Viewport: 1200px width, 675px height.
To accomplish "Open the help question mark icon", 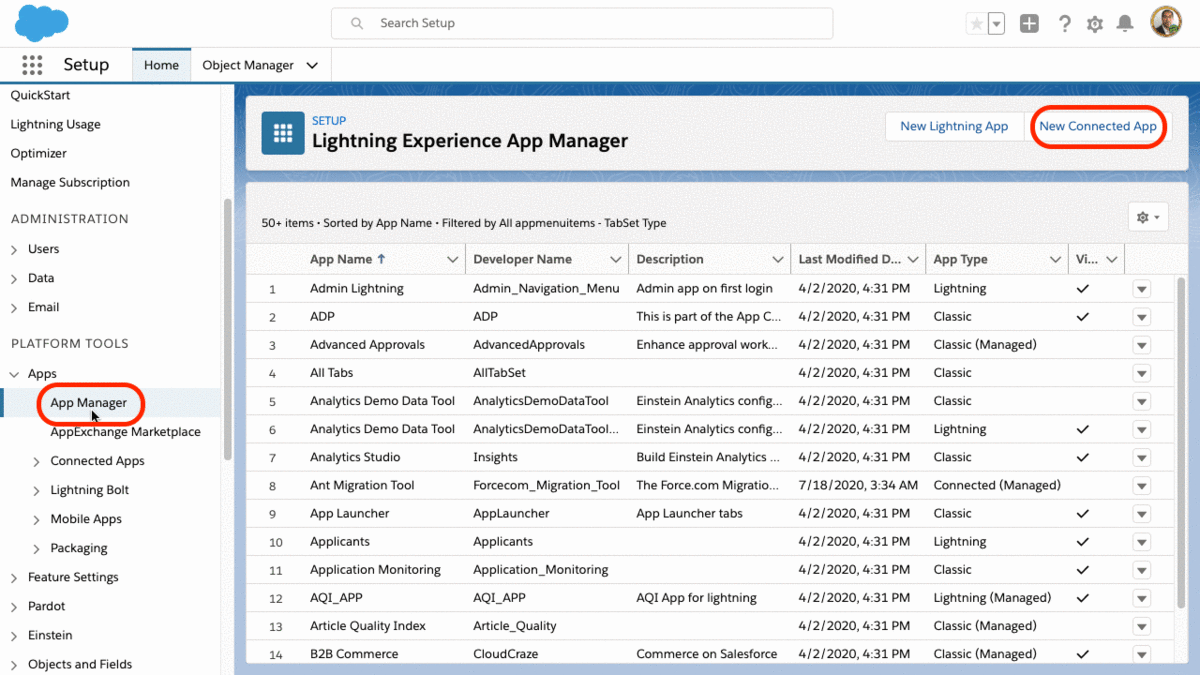I will (x=1065, y=24).
